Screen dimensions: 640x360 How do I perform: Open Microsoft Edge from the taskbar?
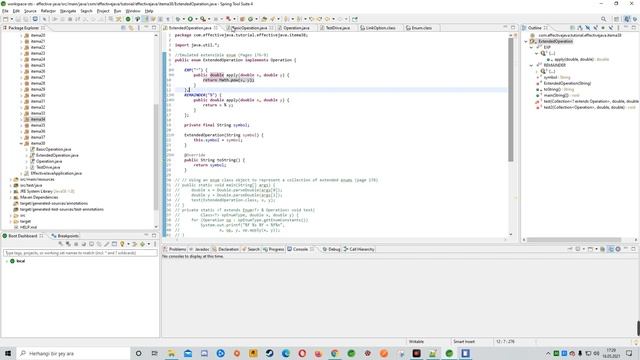pyautogui.click(x=286, y=353)
